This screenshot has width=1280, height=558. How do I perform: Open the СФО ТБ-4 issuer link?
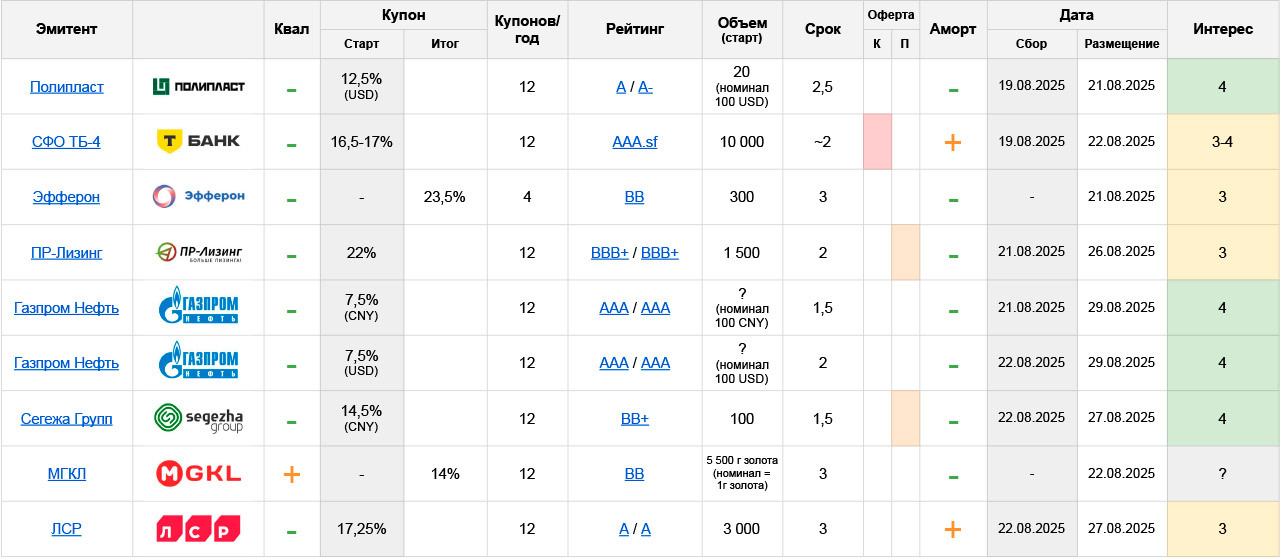click(x=66, y=142)
